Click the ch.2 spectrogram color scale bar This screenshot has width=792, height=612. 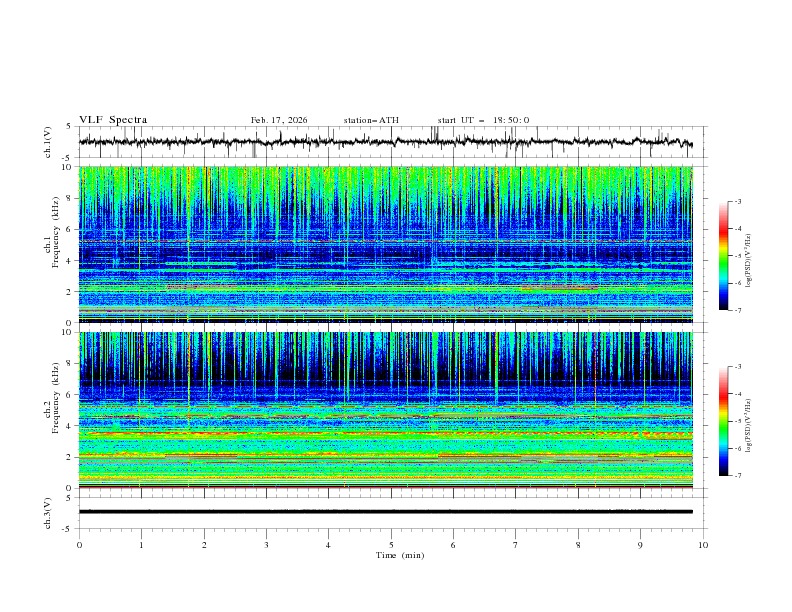[x=723, y=421]
